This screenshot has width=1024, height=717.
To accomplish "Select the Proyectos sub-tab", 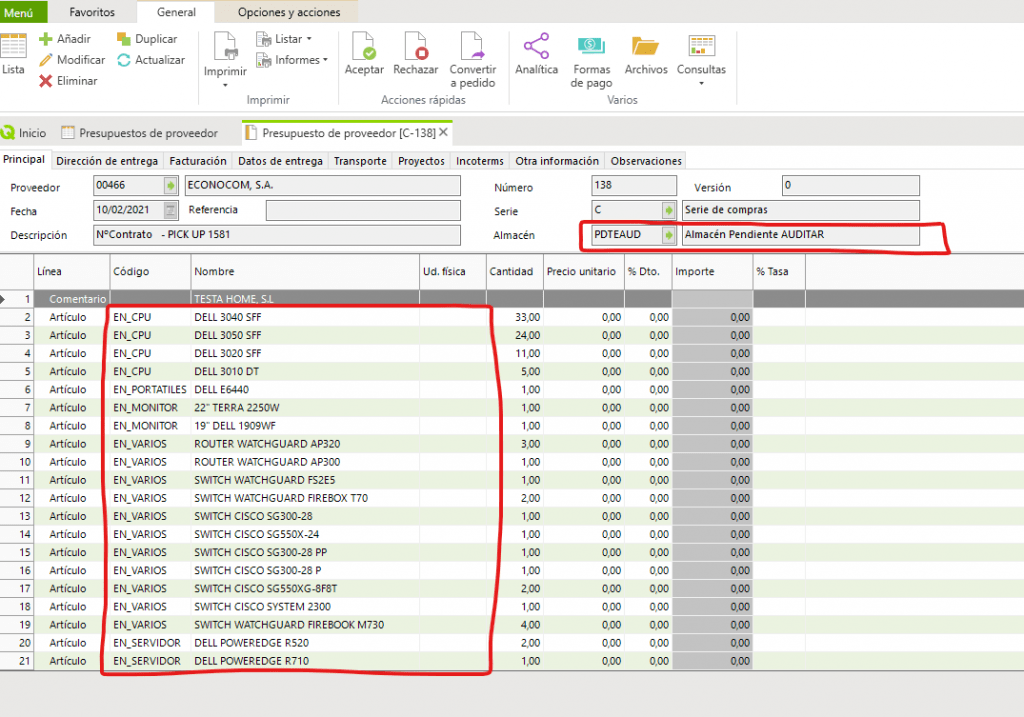I will pyautogui.click(x=421, y=161).
